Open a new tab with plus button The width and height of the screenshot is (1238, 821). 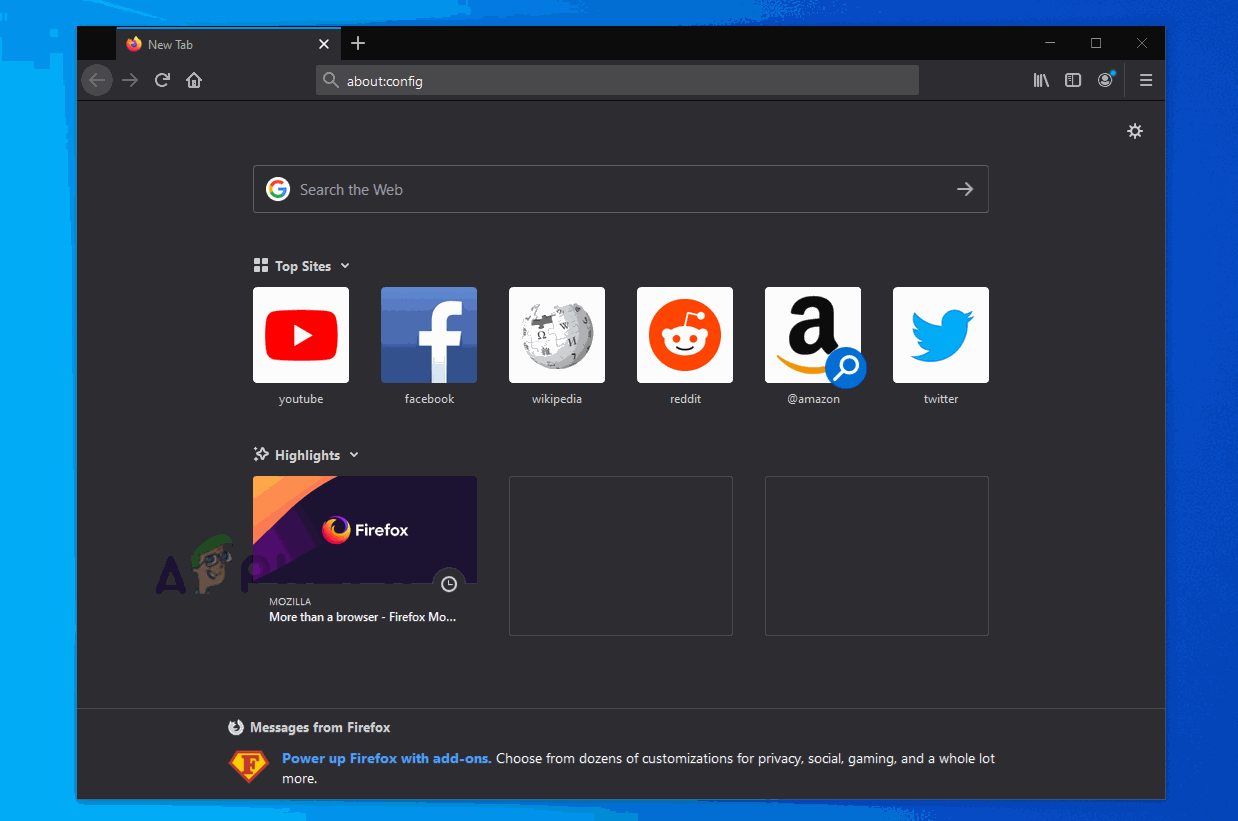pos(358,43)
